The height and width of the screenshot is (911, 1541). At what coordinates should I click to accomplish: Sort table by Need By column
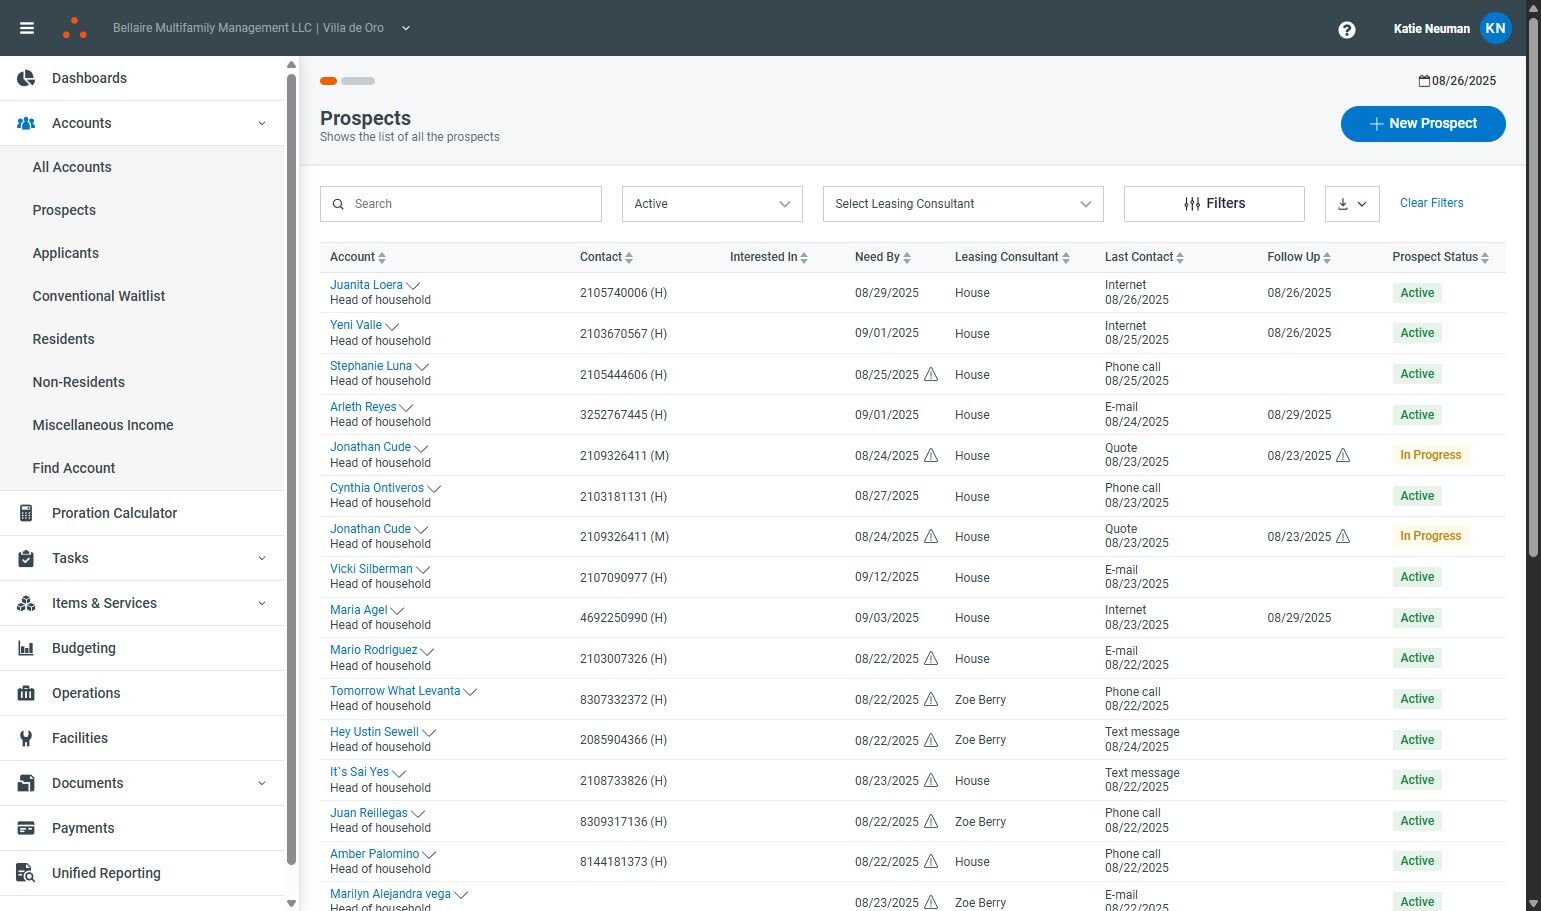(x=883, y=257)
